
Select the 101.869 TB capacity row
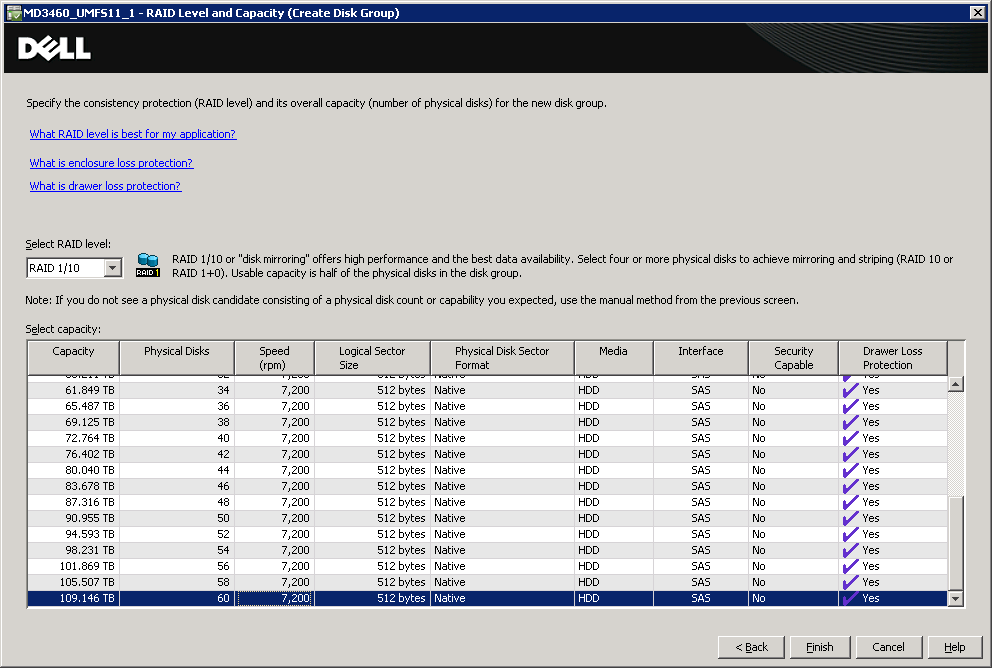point(487,566)
